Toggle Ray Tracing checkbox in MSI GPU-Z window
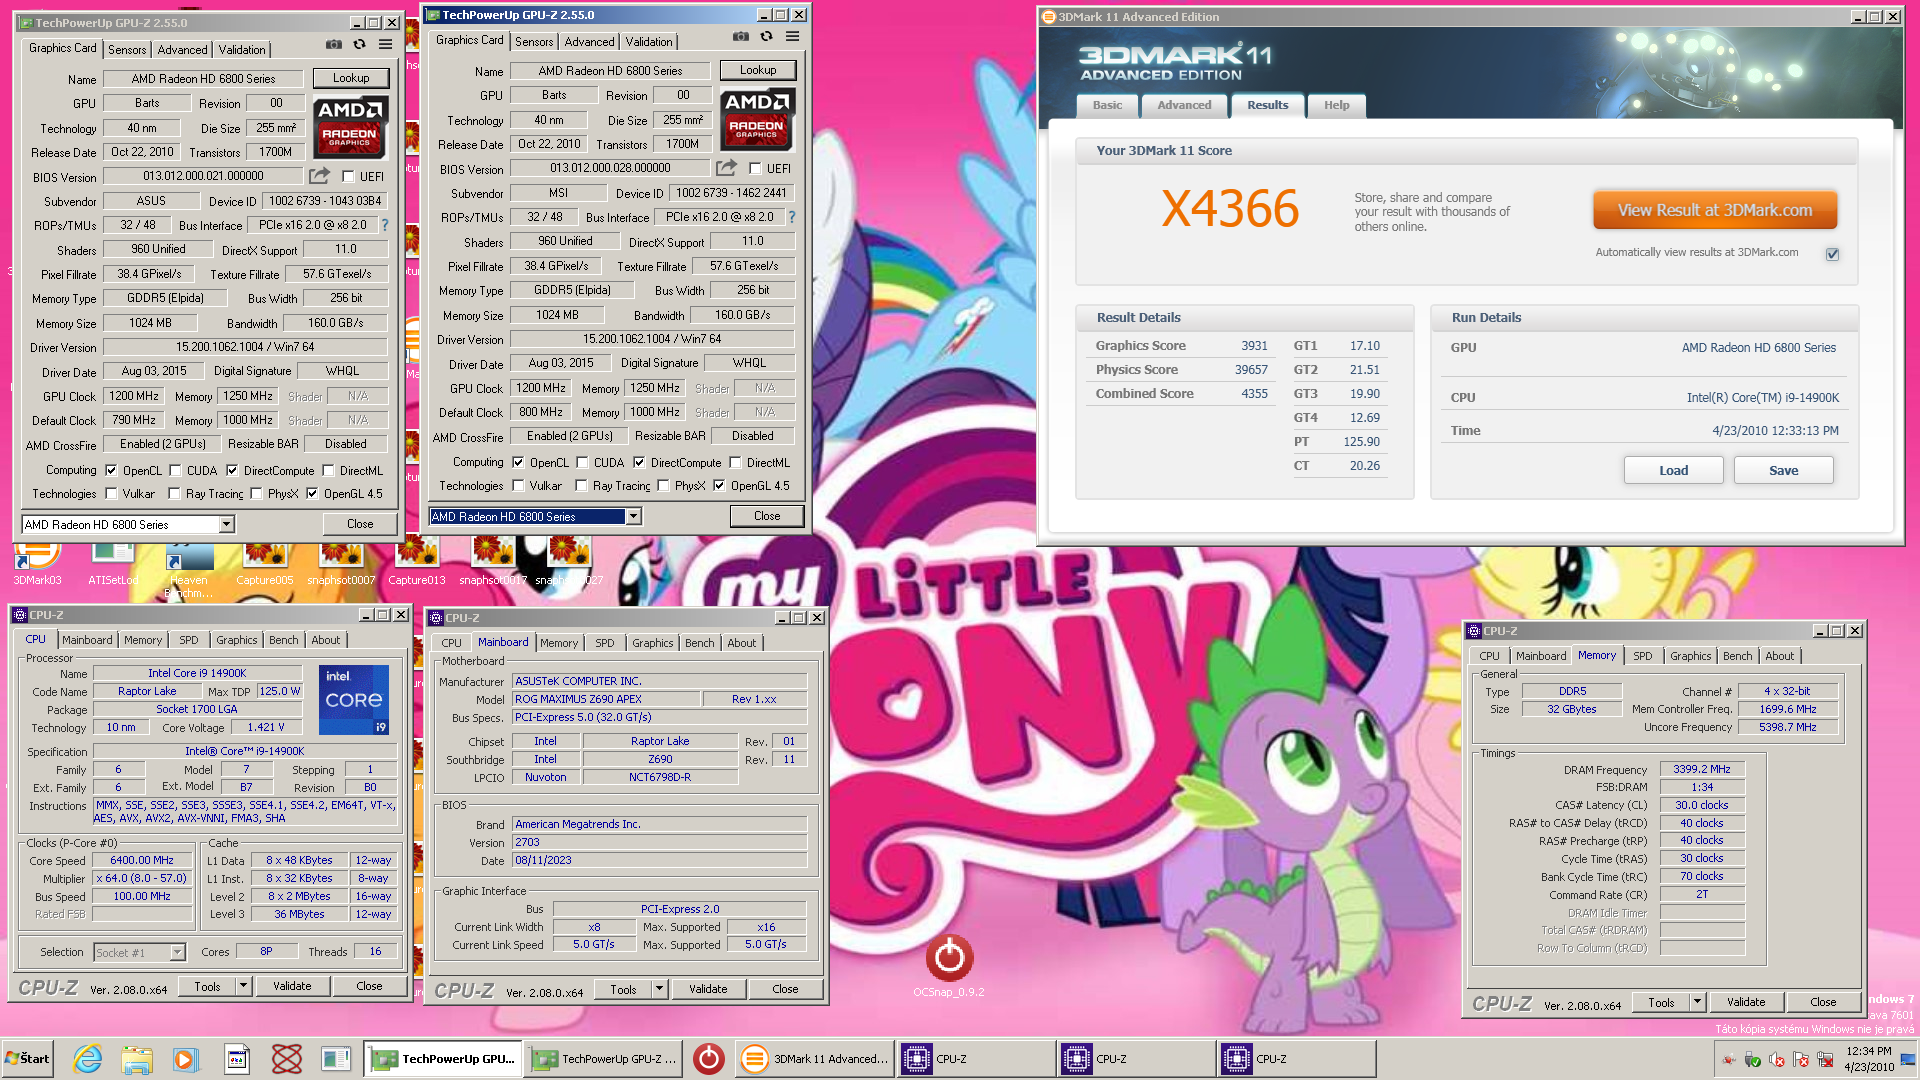Screen dimensions: 1920x1080 coord(581,486)
